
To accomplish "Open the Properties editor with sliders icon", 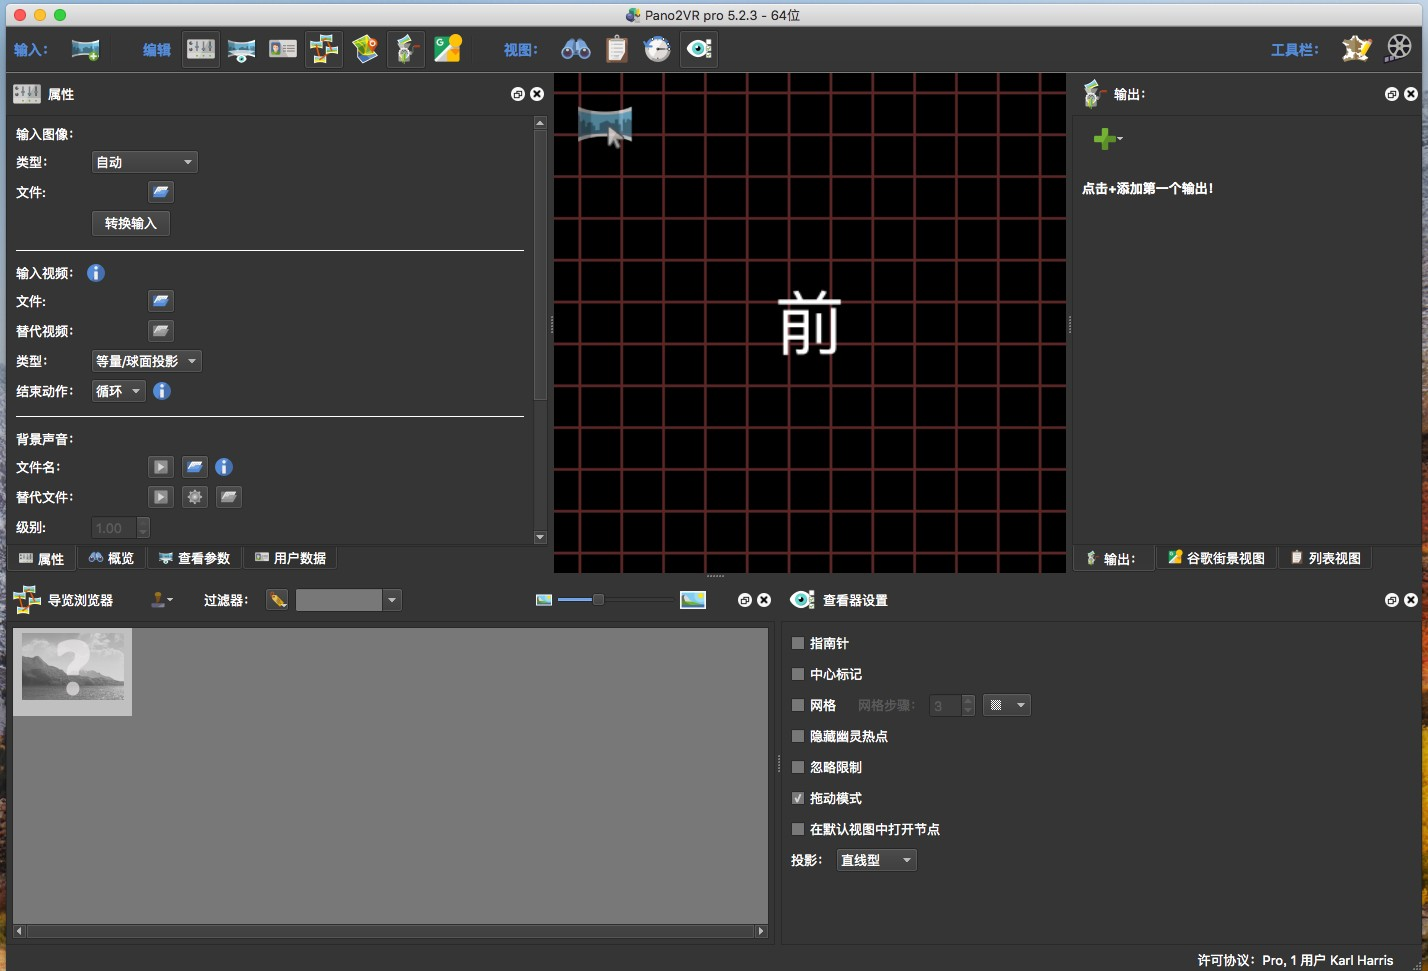I will [x=200, y=48].
